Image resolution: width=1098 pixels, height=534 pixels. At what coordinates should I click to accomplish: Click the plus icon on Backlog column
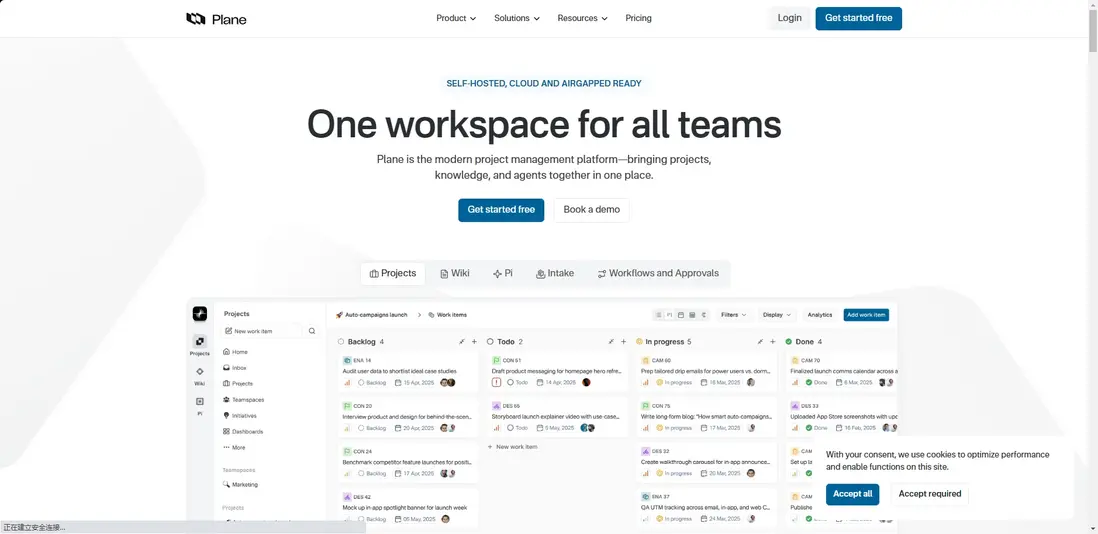pyautogui.click(x=474, y=342)
